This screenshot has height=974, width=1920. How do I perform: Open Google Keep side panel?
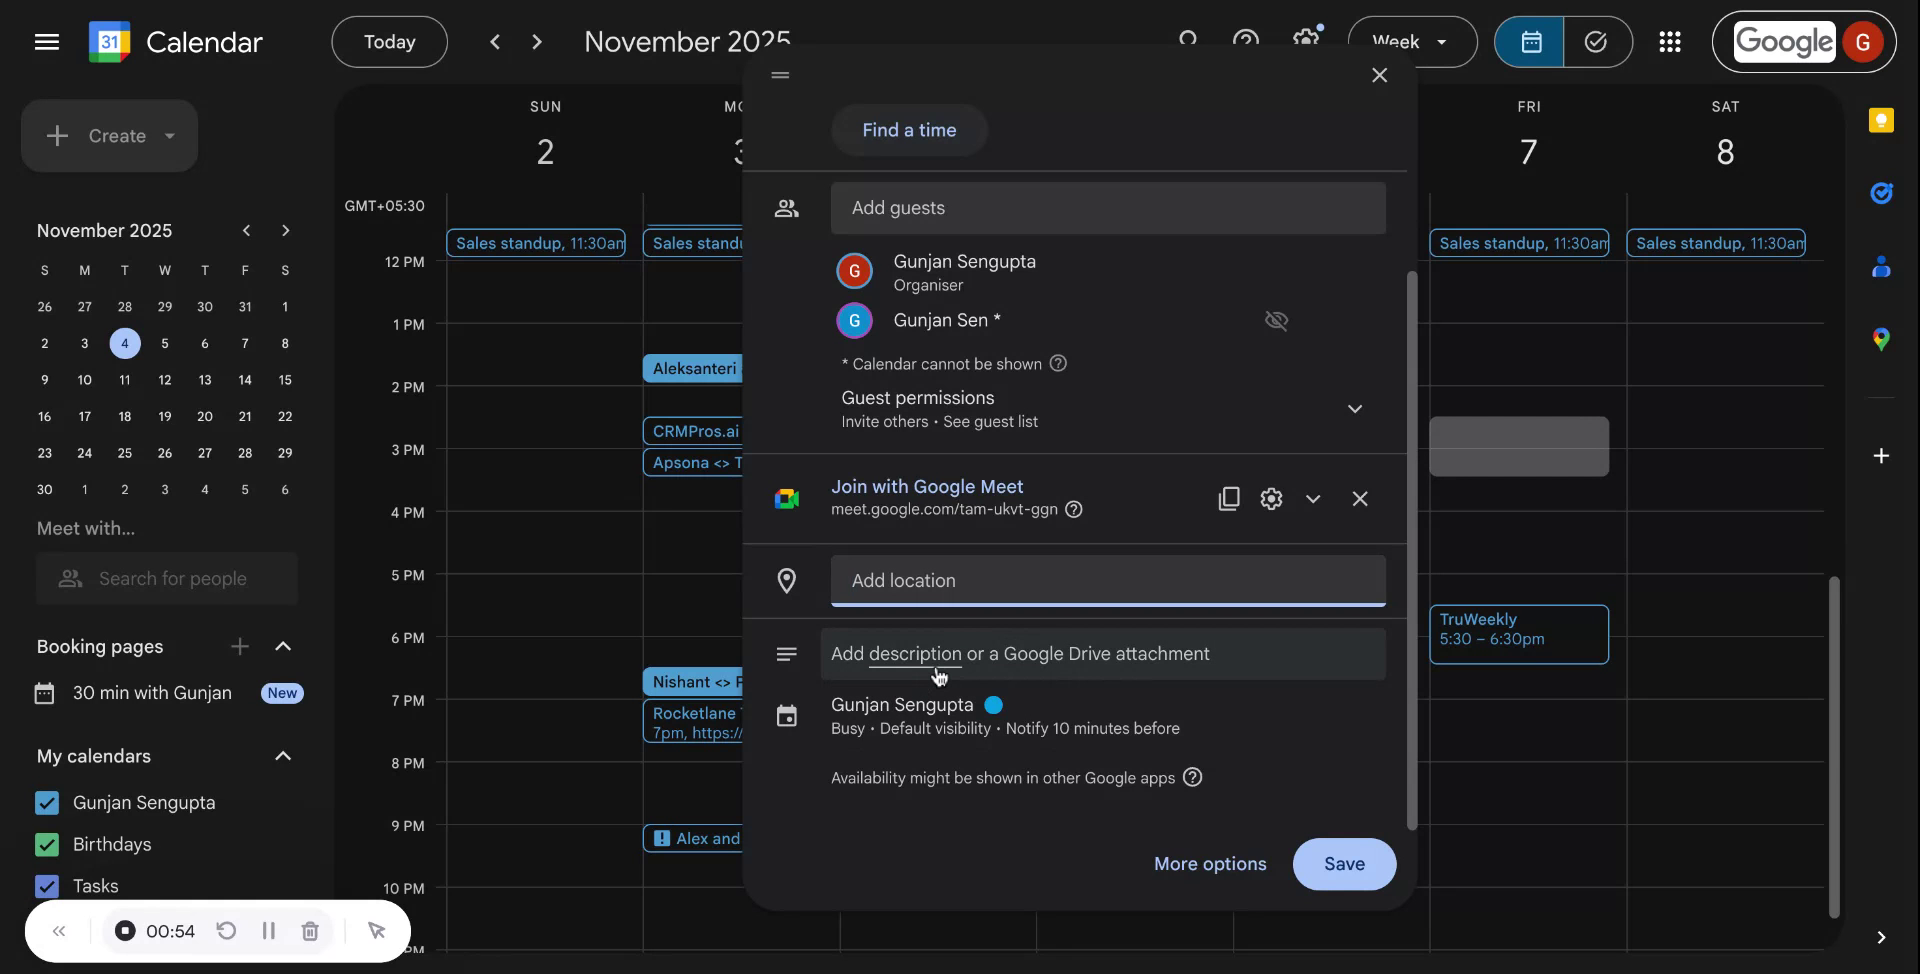[x=1881, y=120]
